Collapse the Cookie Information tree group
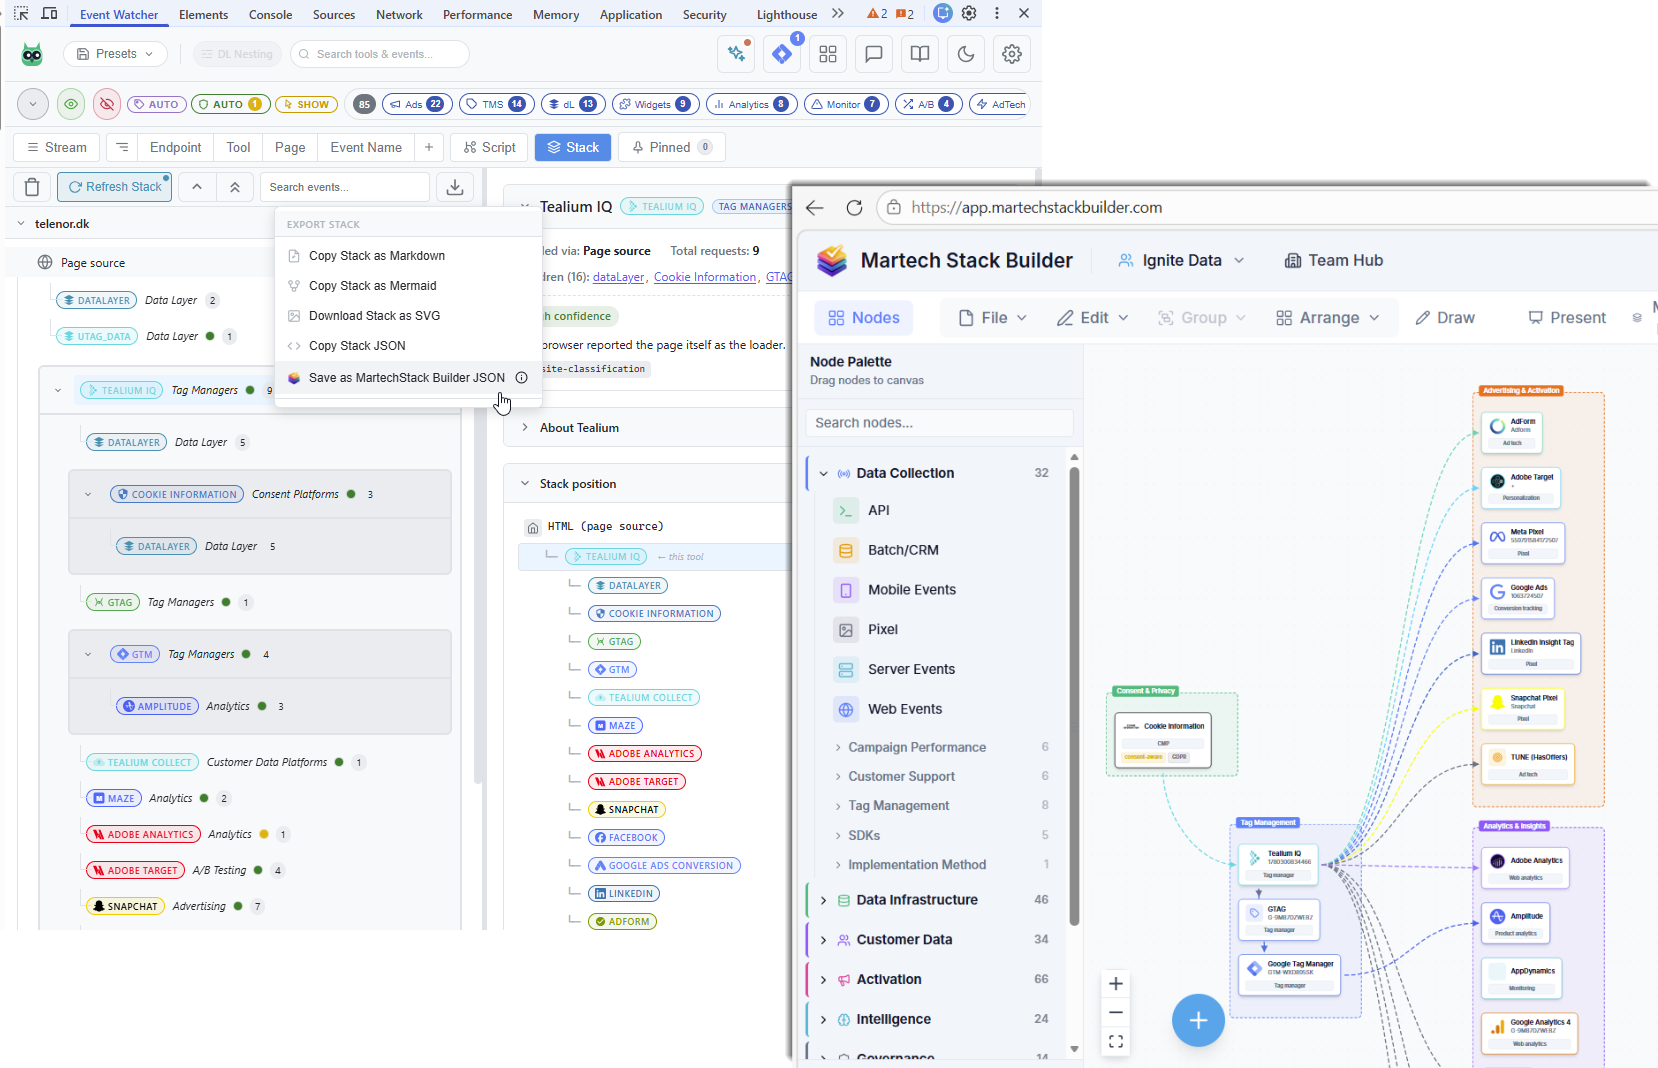Viewport: 1658px width, 1068px height. [88, 495]
